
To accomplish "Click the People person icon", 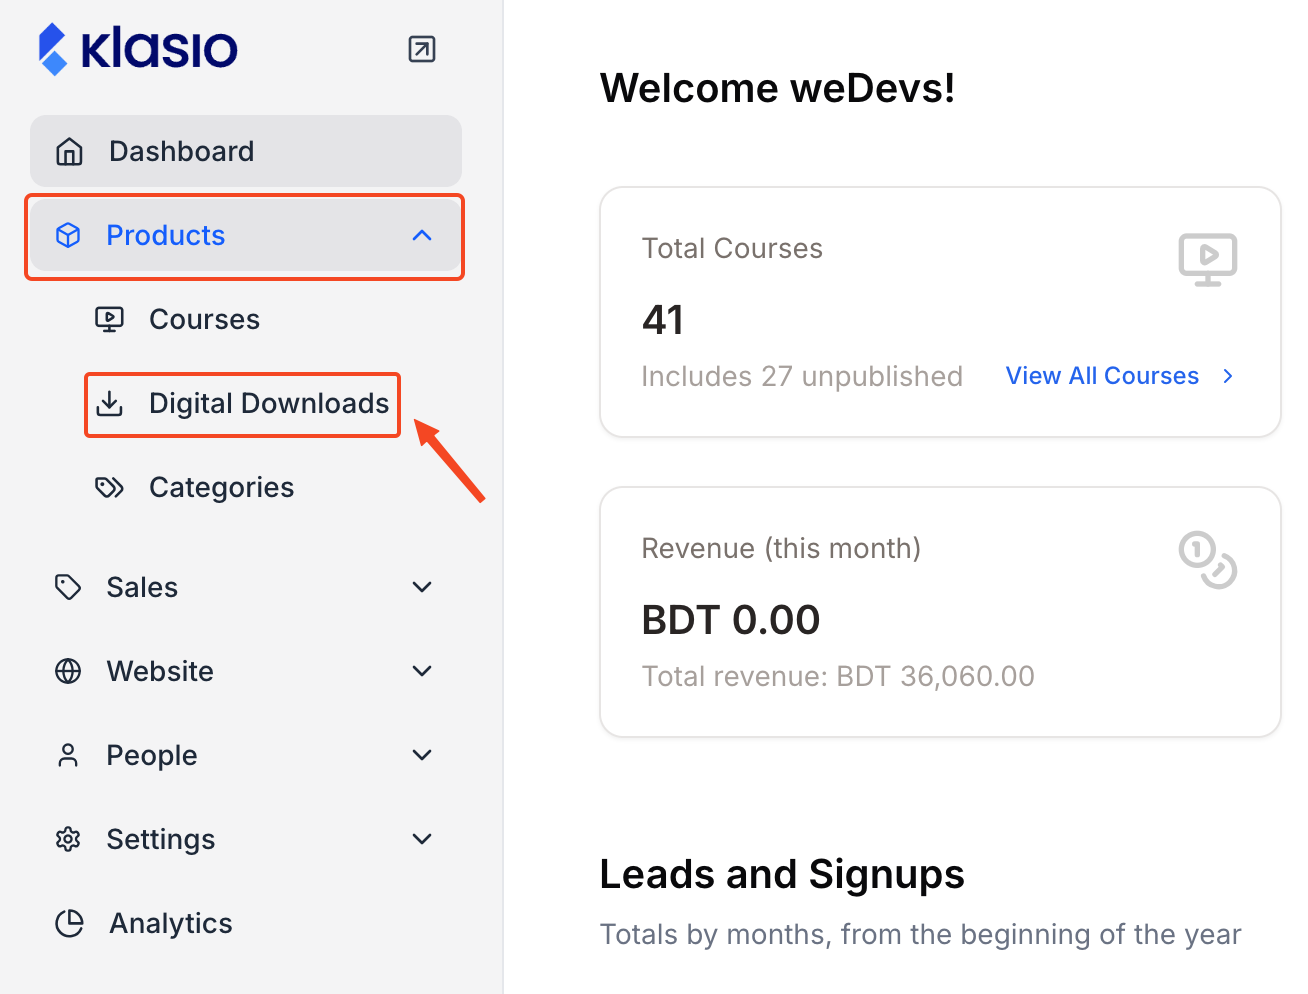I will [68, 755].
